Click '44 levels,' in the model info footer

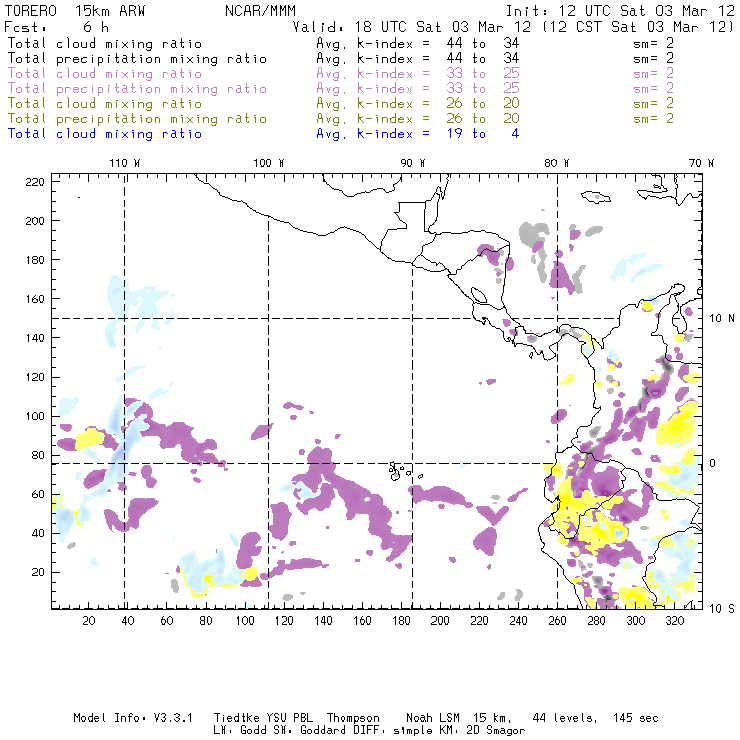click(x=565, y=718)
